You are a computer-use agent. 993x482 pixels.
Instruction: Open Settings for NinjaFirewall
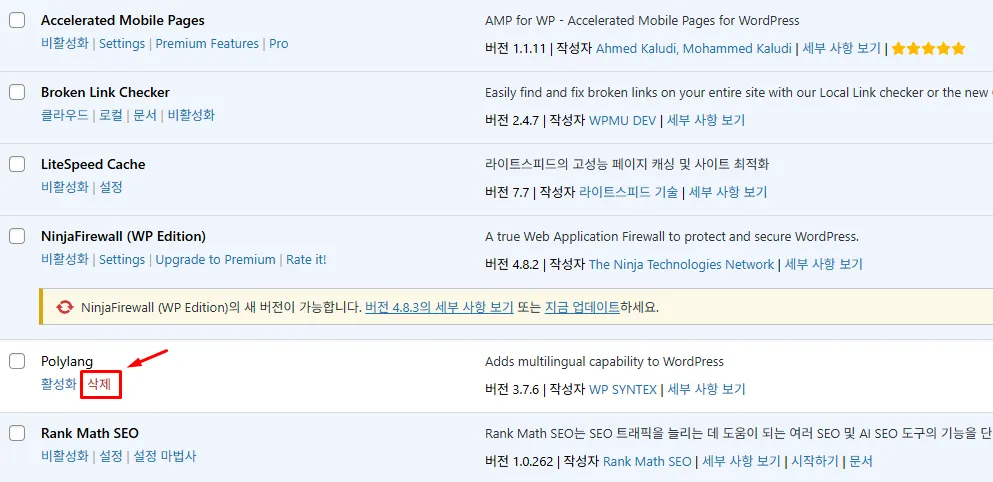122,260
